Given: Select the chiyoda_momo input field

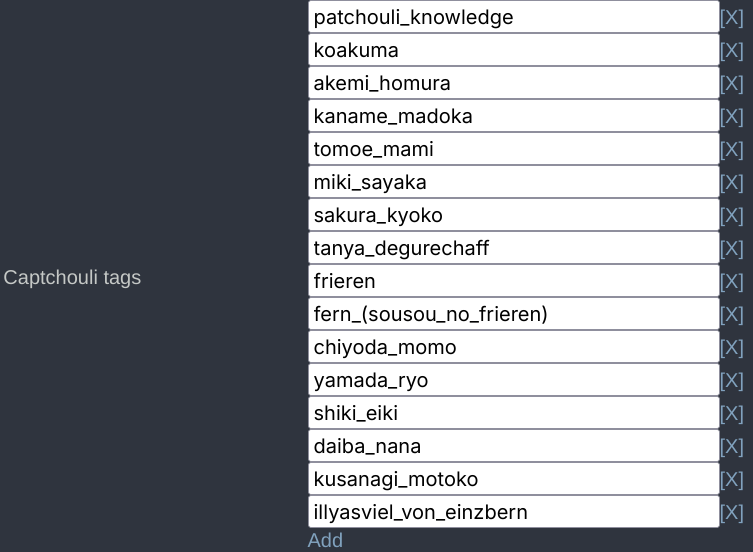Looking at the screenshot, I should tap(513, 347).
